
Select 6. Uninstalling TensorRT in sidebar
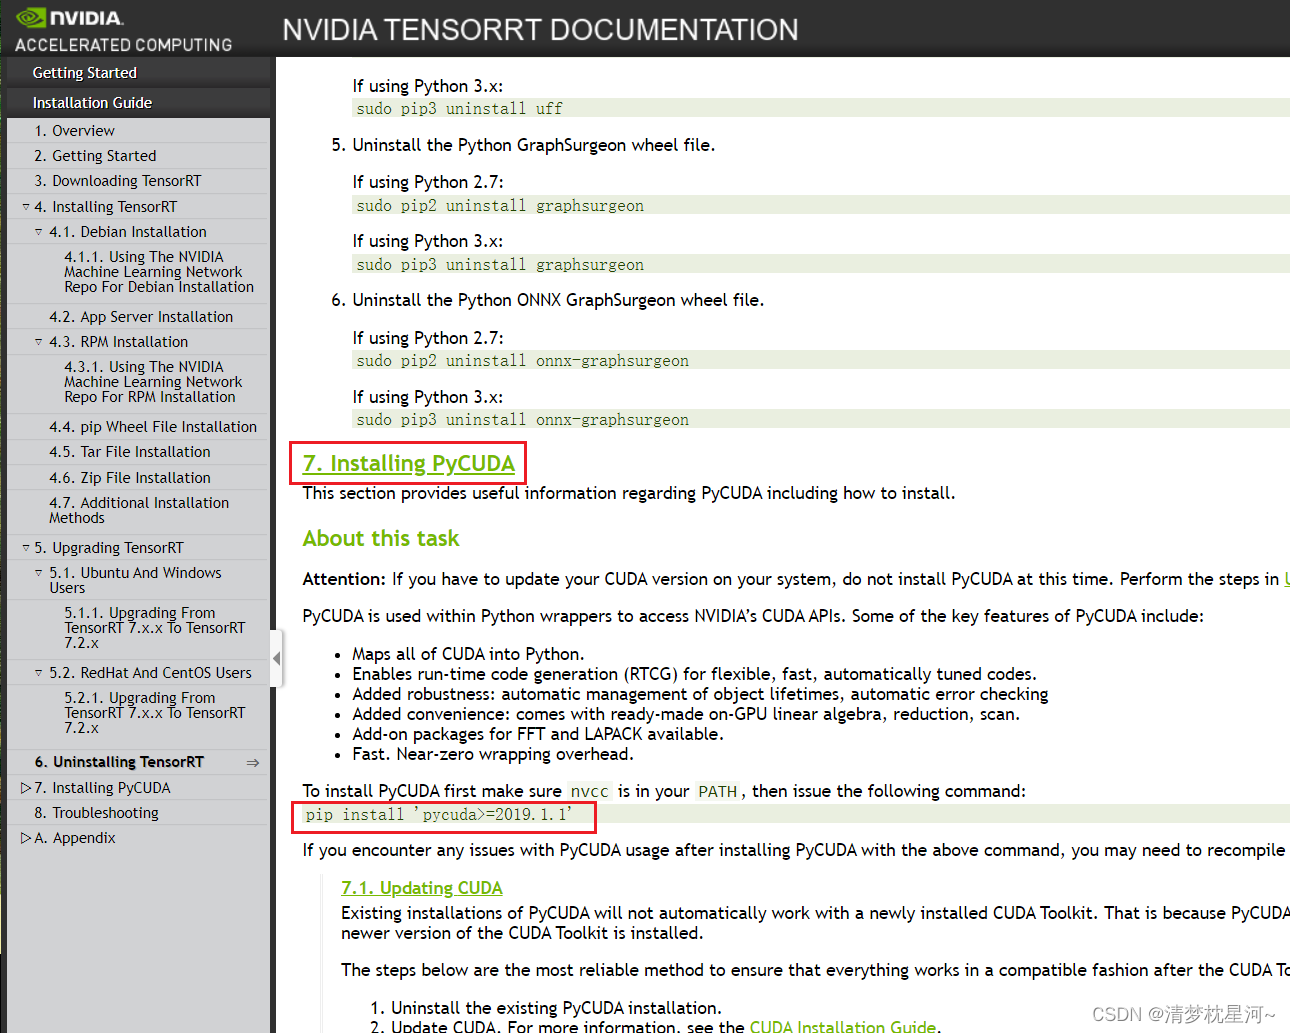tap(119, 762)
